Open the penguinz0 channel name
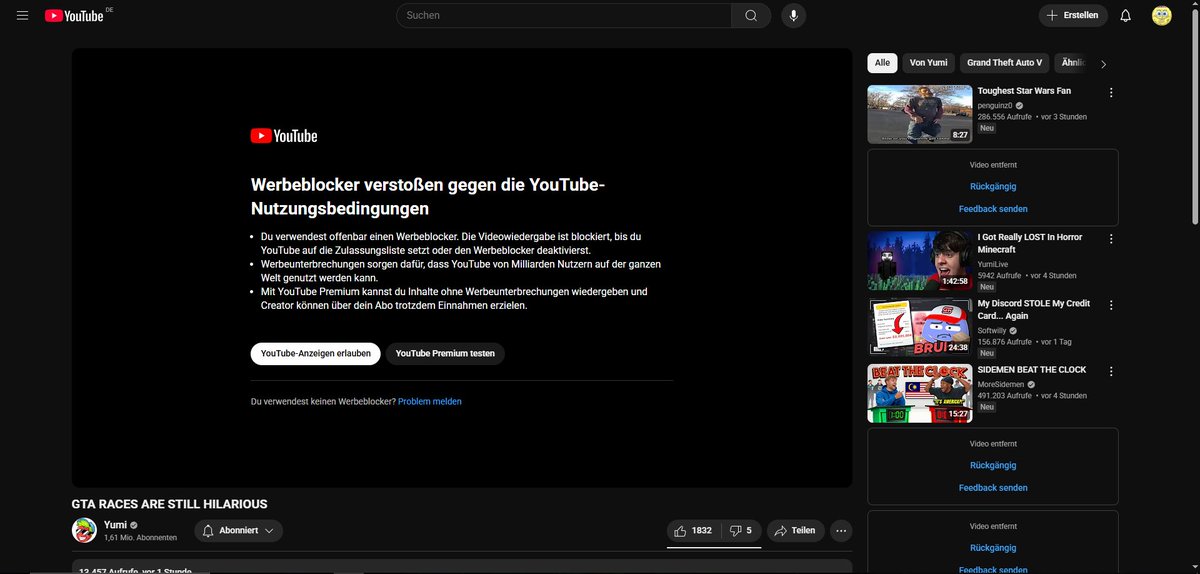 pyautogui.click(x=995, y=104)
